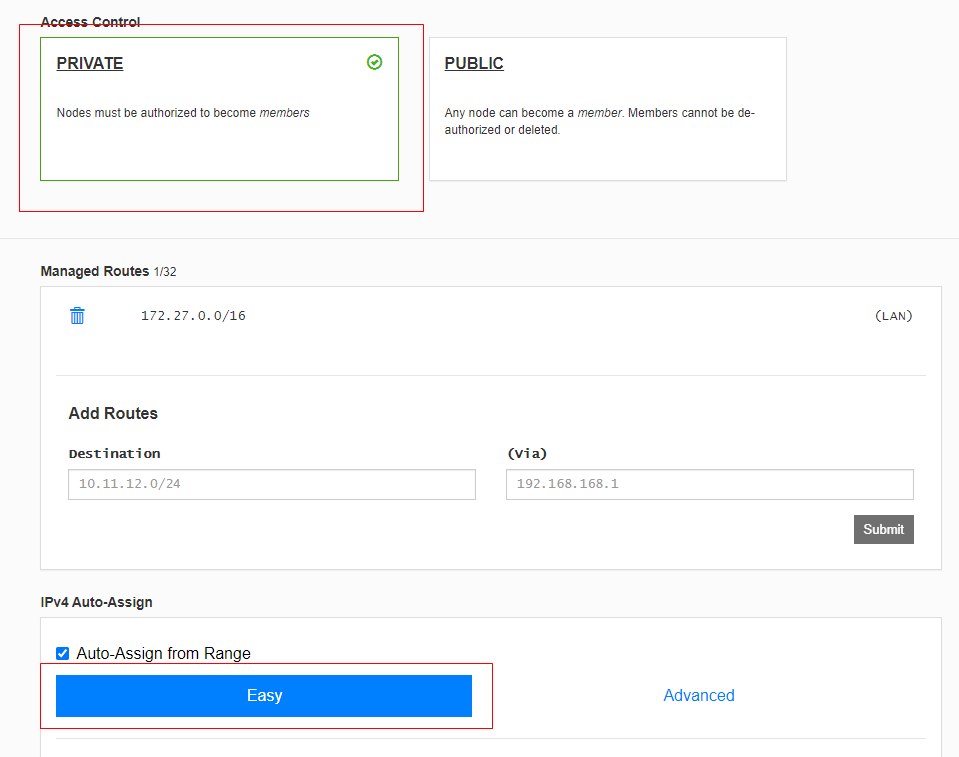Switch to Easy auto-assign mode
The width and height of the screenshot is (959, 757).
(264, 696)
